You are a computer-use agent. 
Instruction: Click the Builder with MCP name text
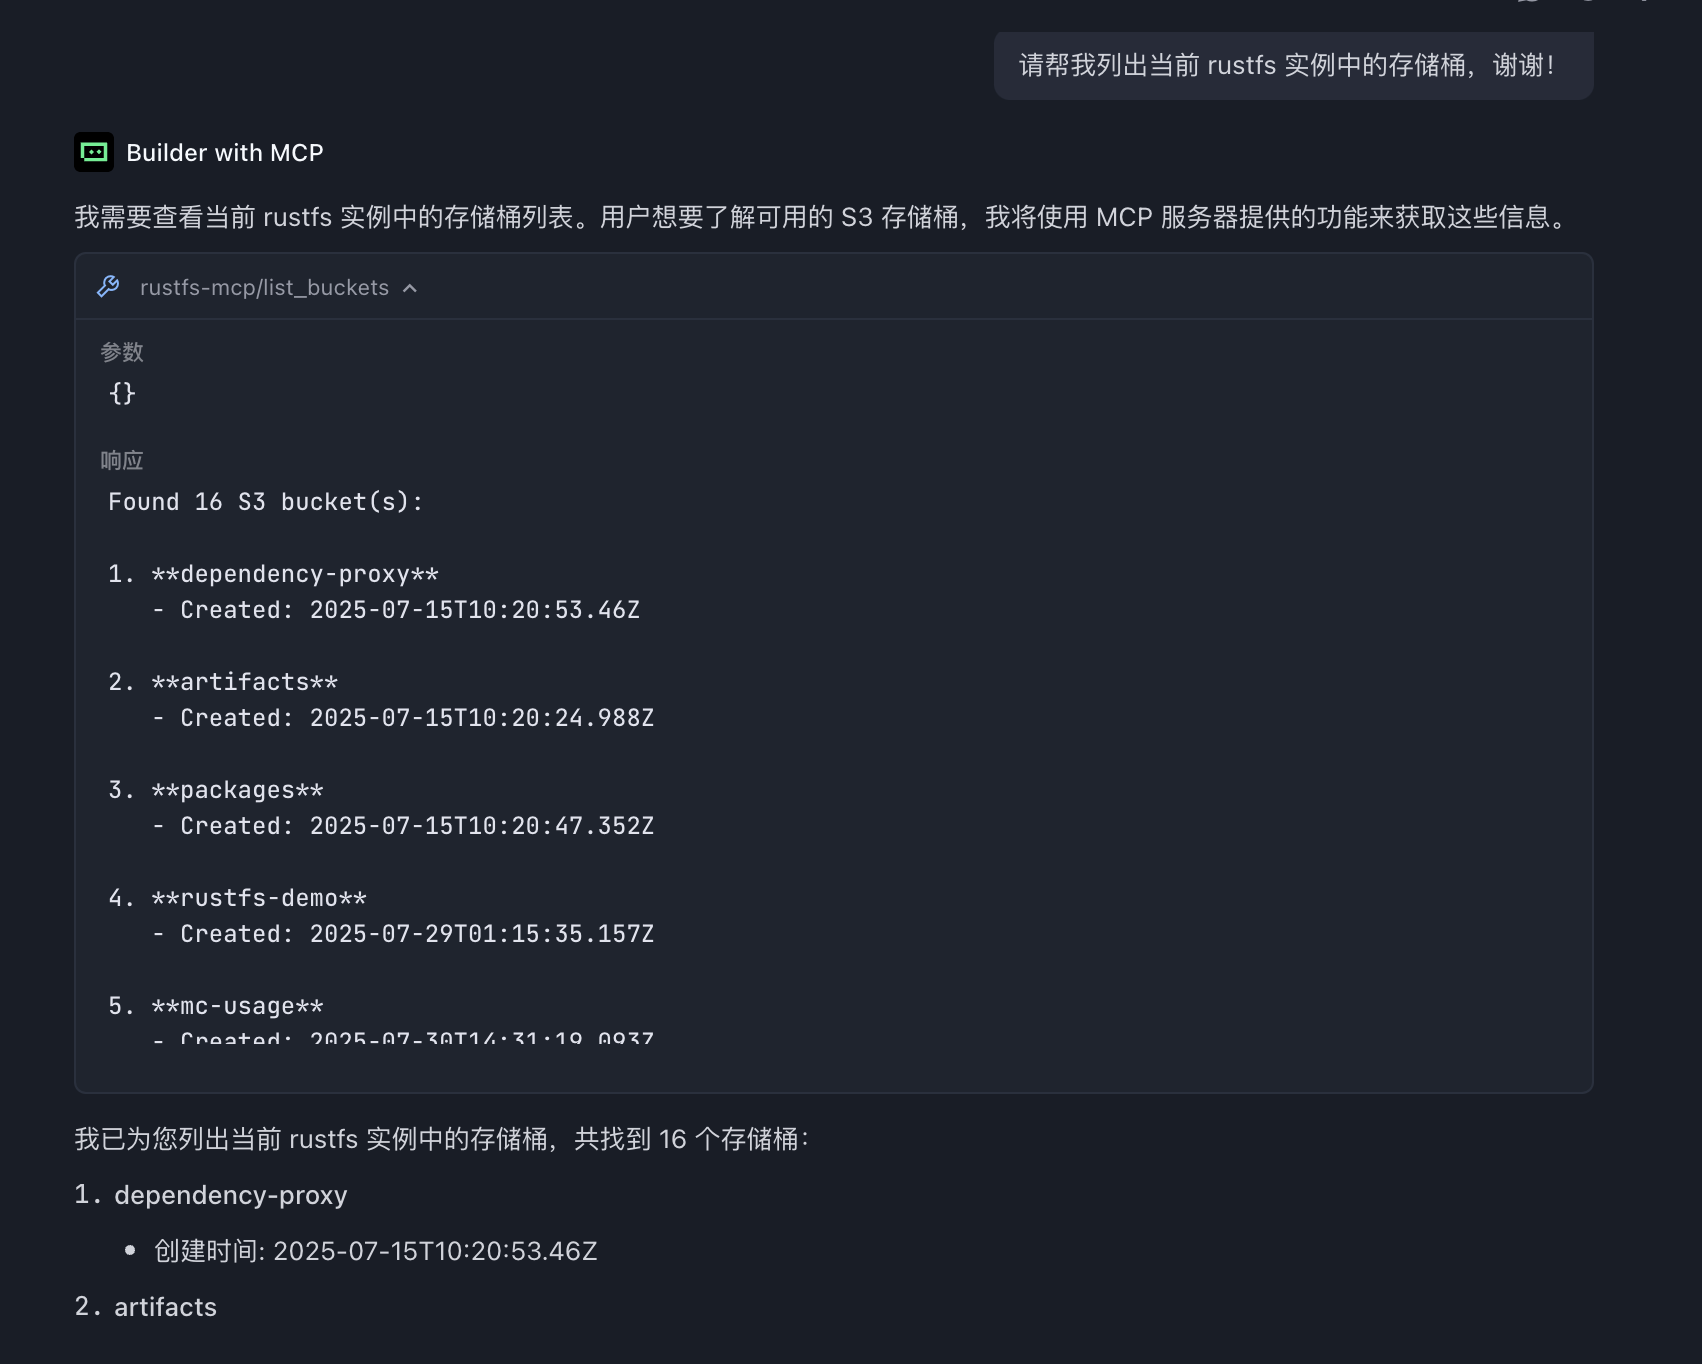[x=224, y=152]
